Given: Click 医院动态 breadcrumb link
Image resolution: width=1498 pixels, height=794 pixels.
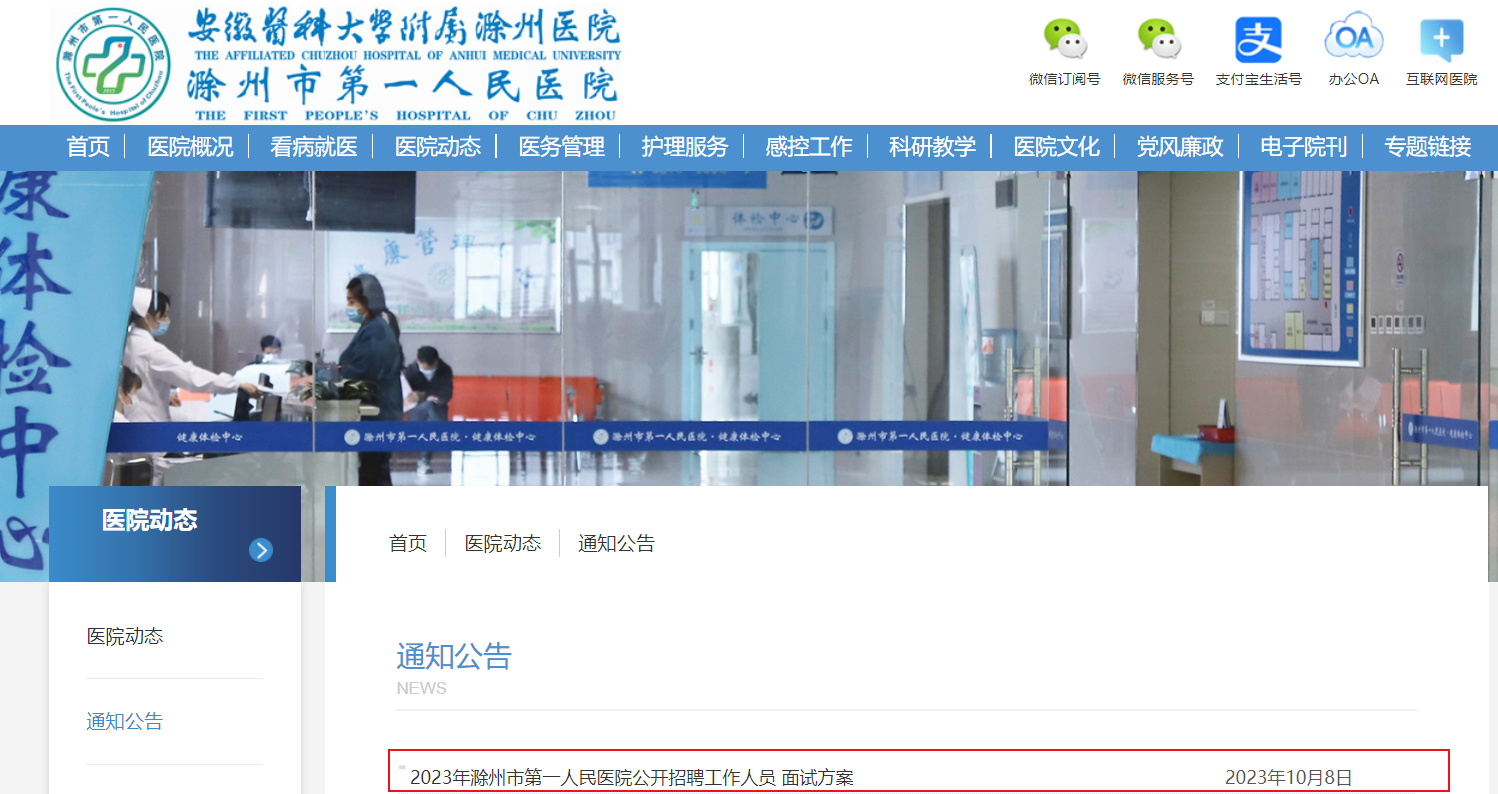Looking at the screenshot, I should pos(502,543).
